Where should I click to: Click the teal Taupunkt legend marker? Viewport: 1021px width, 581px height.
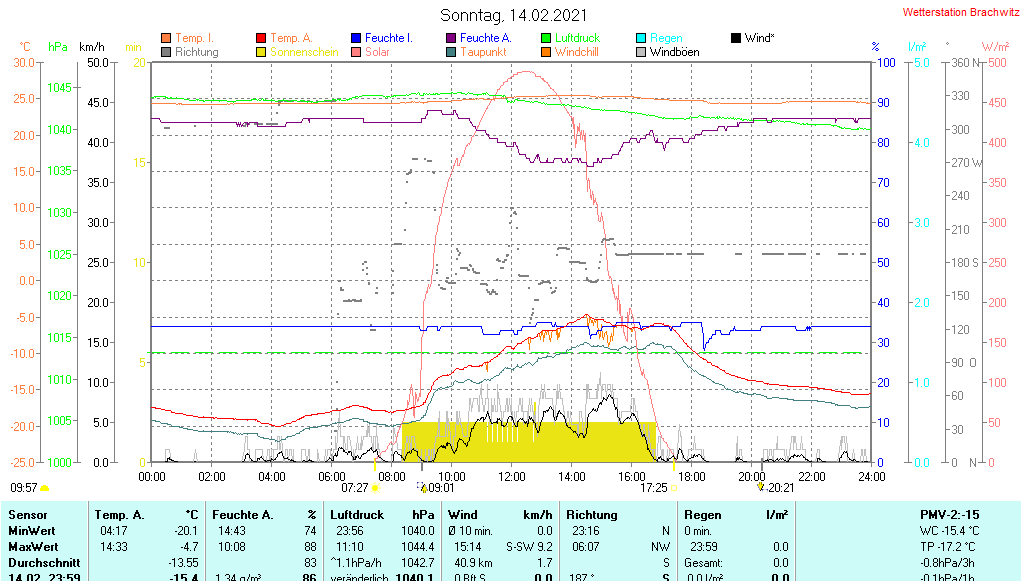451,52
